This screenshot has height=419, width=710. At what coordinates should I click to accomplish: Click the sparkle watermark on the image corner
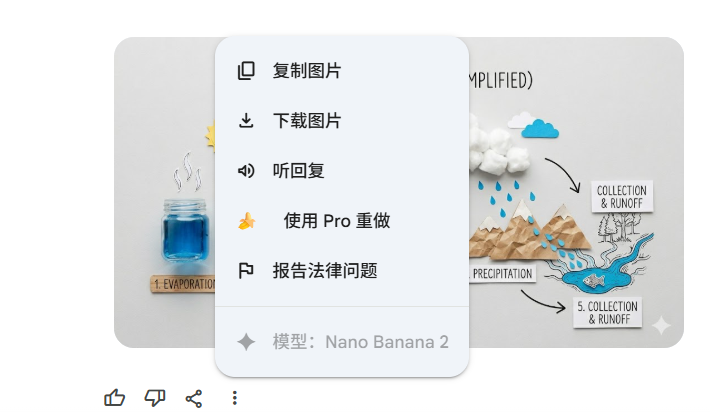(661, 325)
